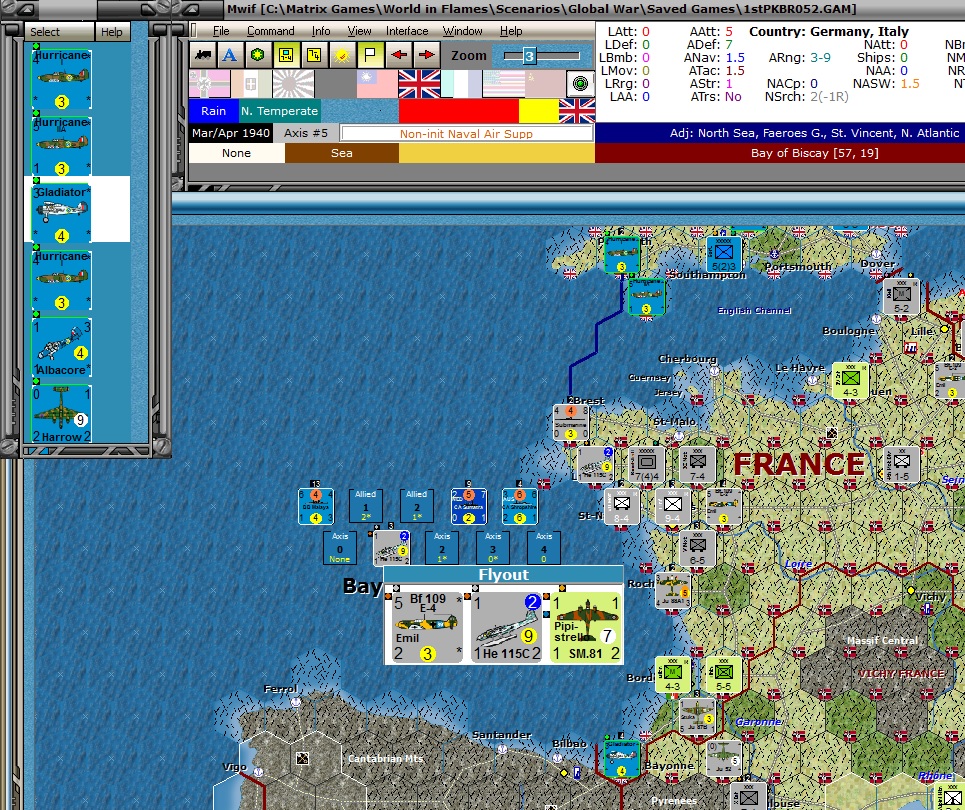This screenshot has height=810, width=965.
Task: Click the Allied 2 sea box
Action: [x=417, y=506]
